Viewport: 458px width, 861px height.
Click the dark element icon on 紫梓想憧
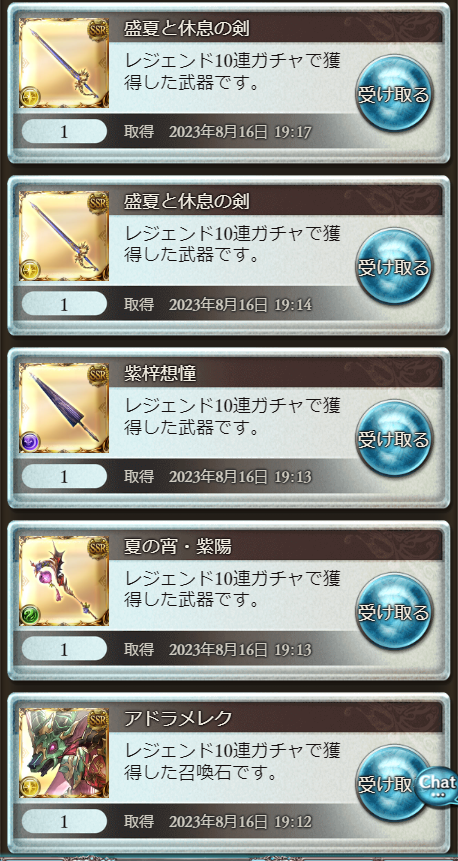pyautogui.click(x=29, y=441)
